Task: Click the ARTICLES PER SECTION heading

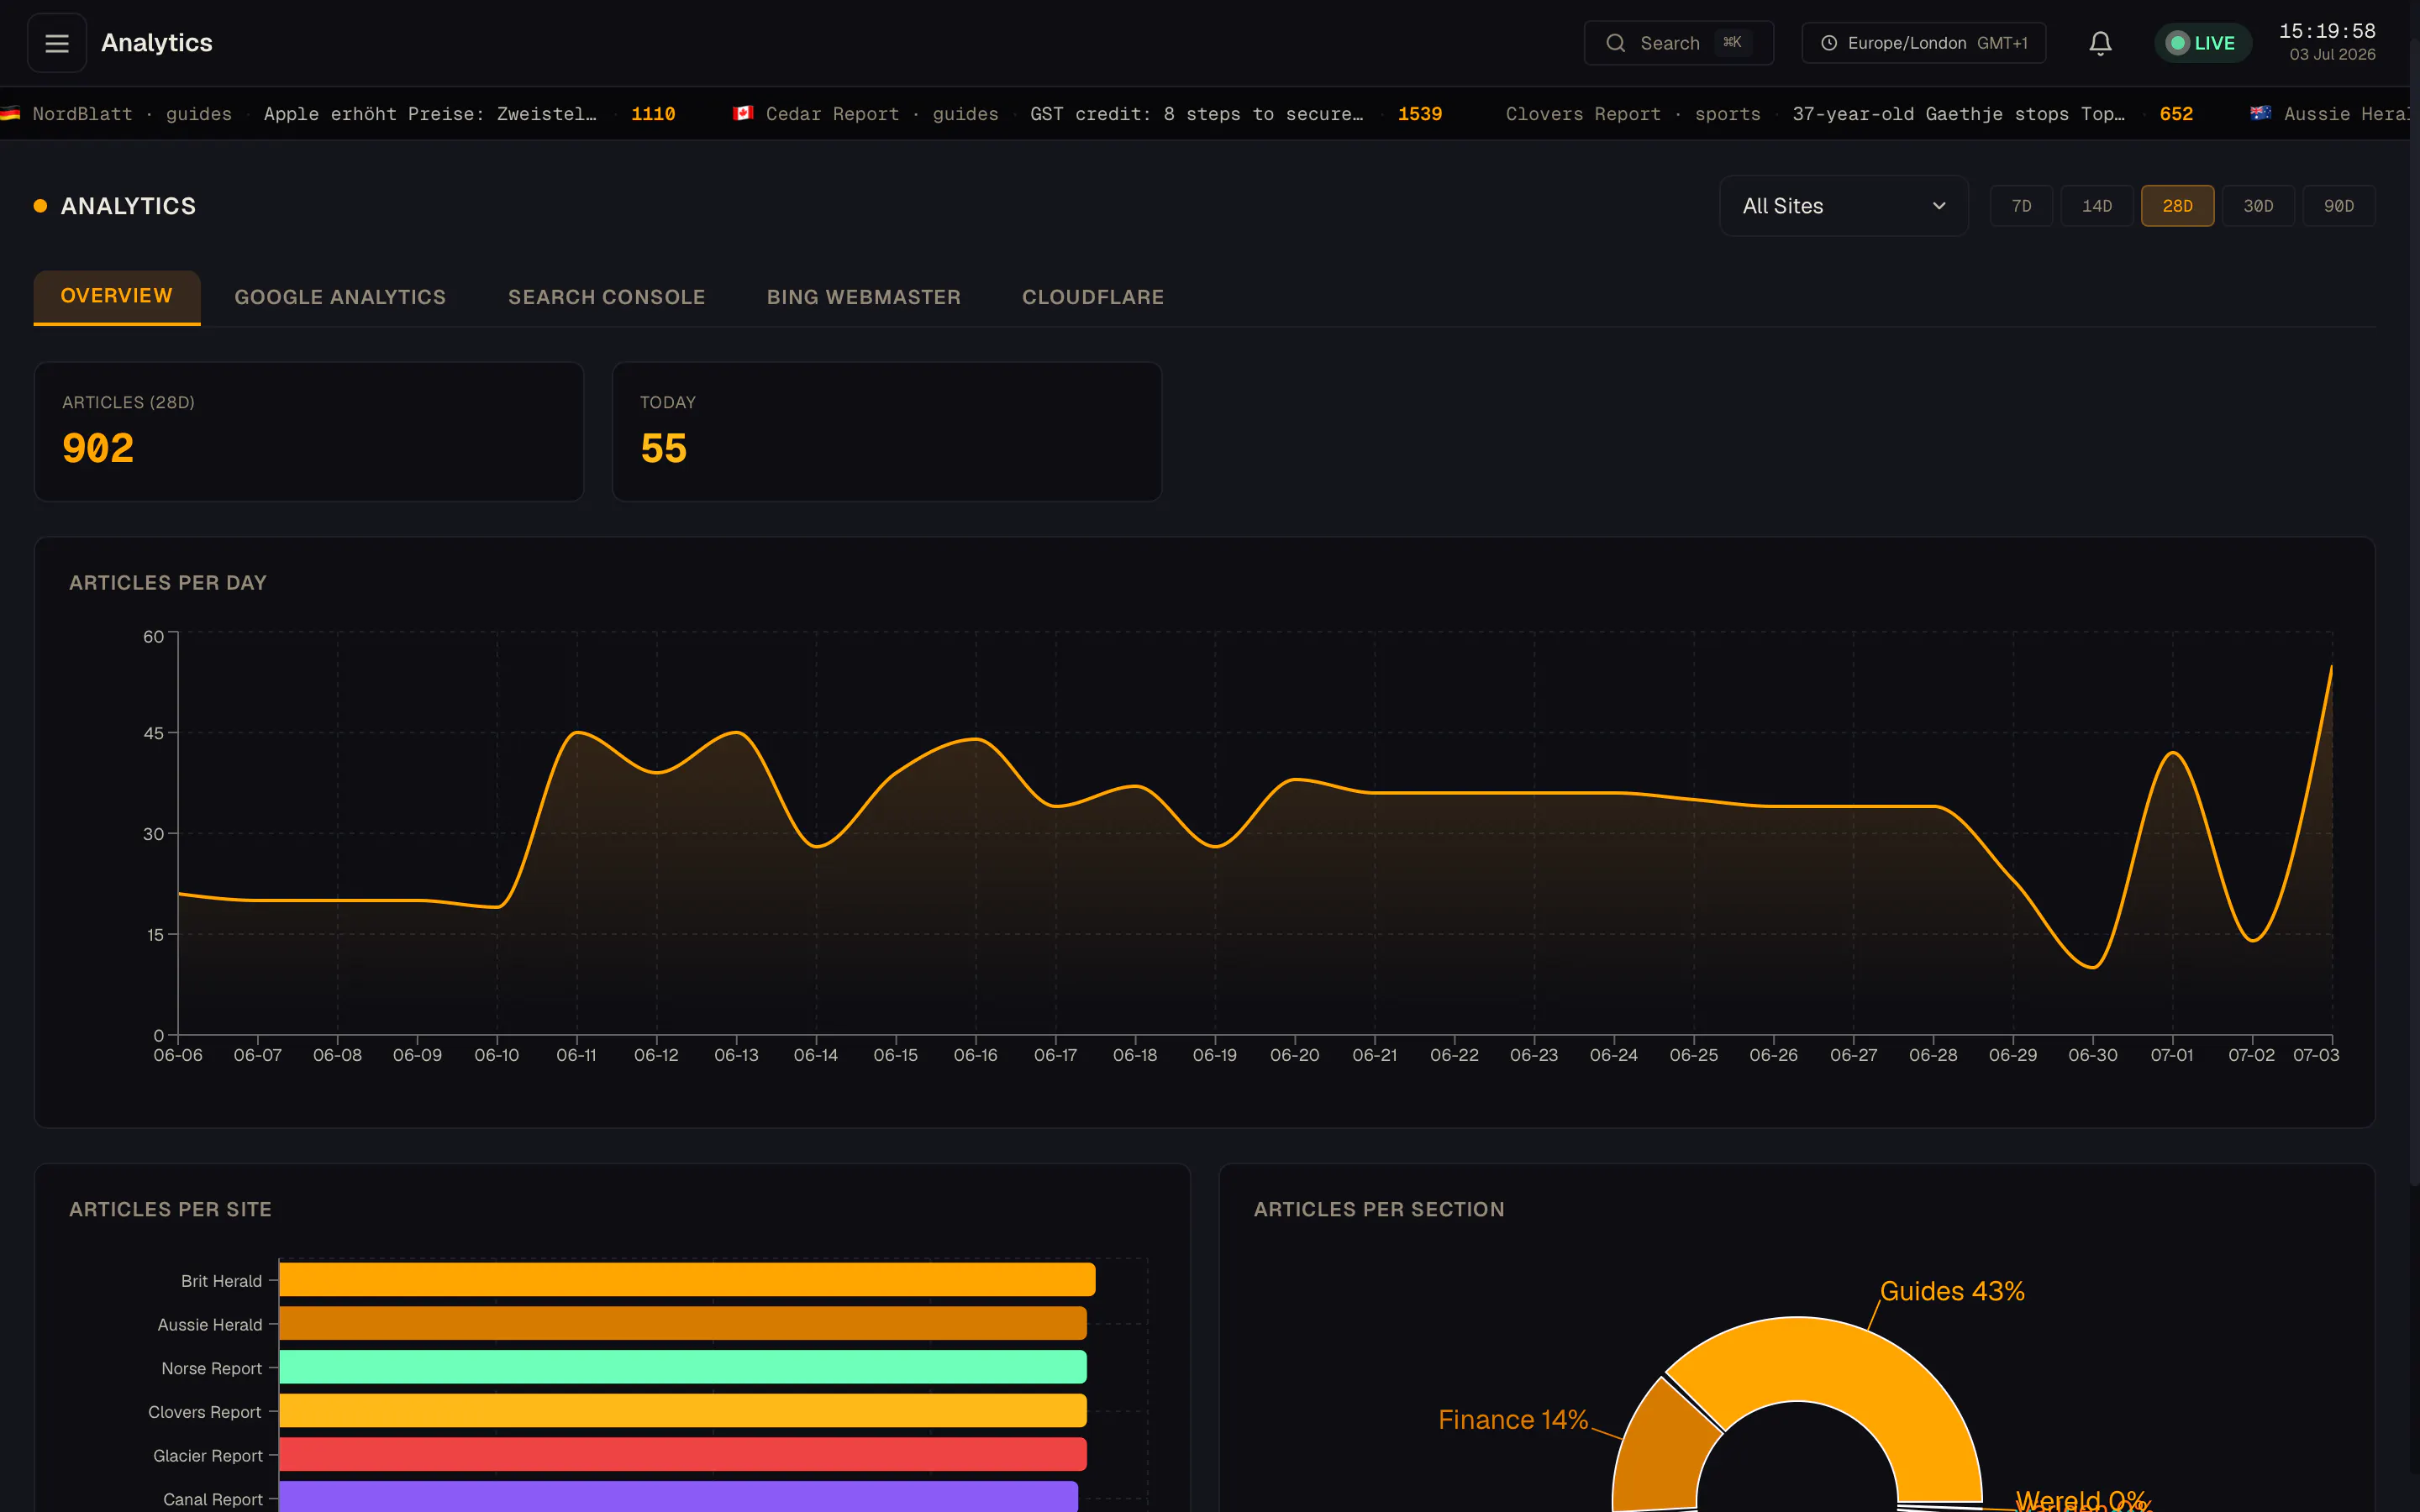Action: [x=1379, y=1209]
